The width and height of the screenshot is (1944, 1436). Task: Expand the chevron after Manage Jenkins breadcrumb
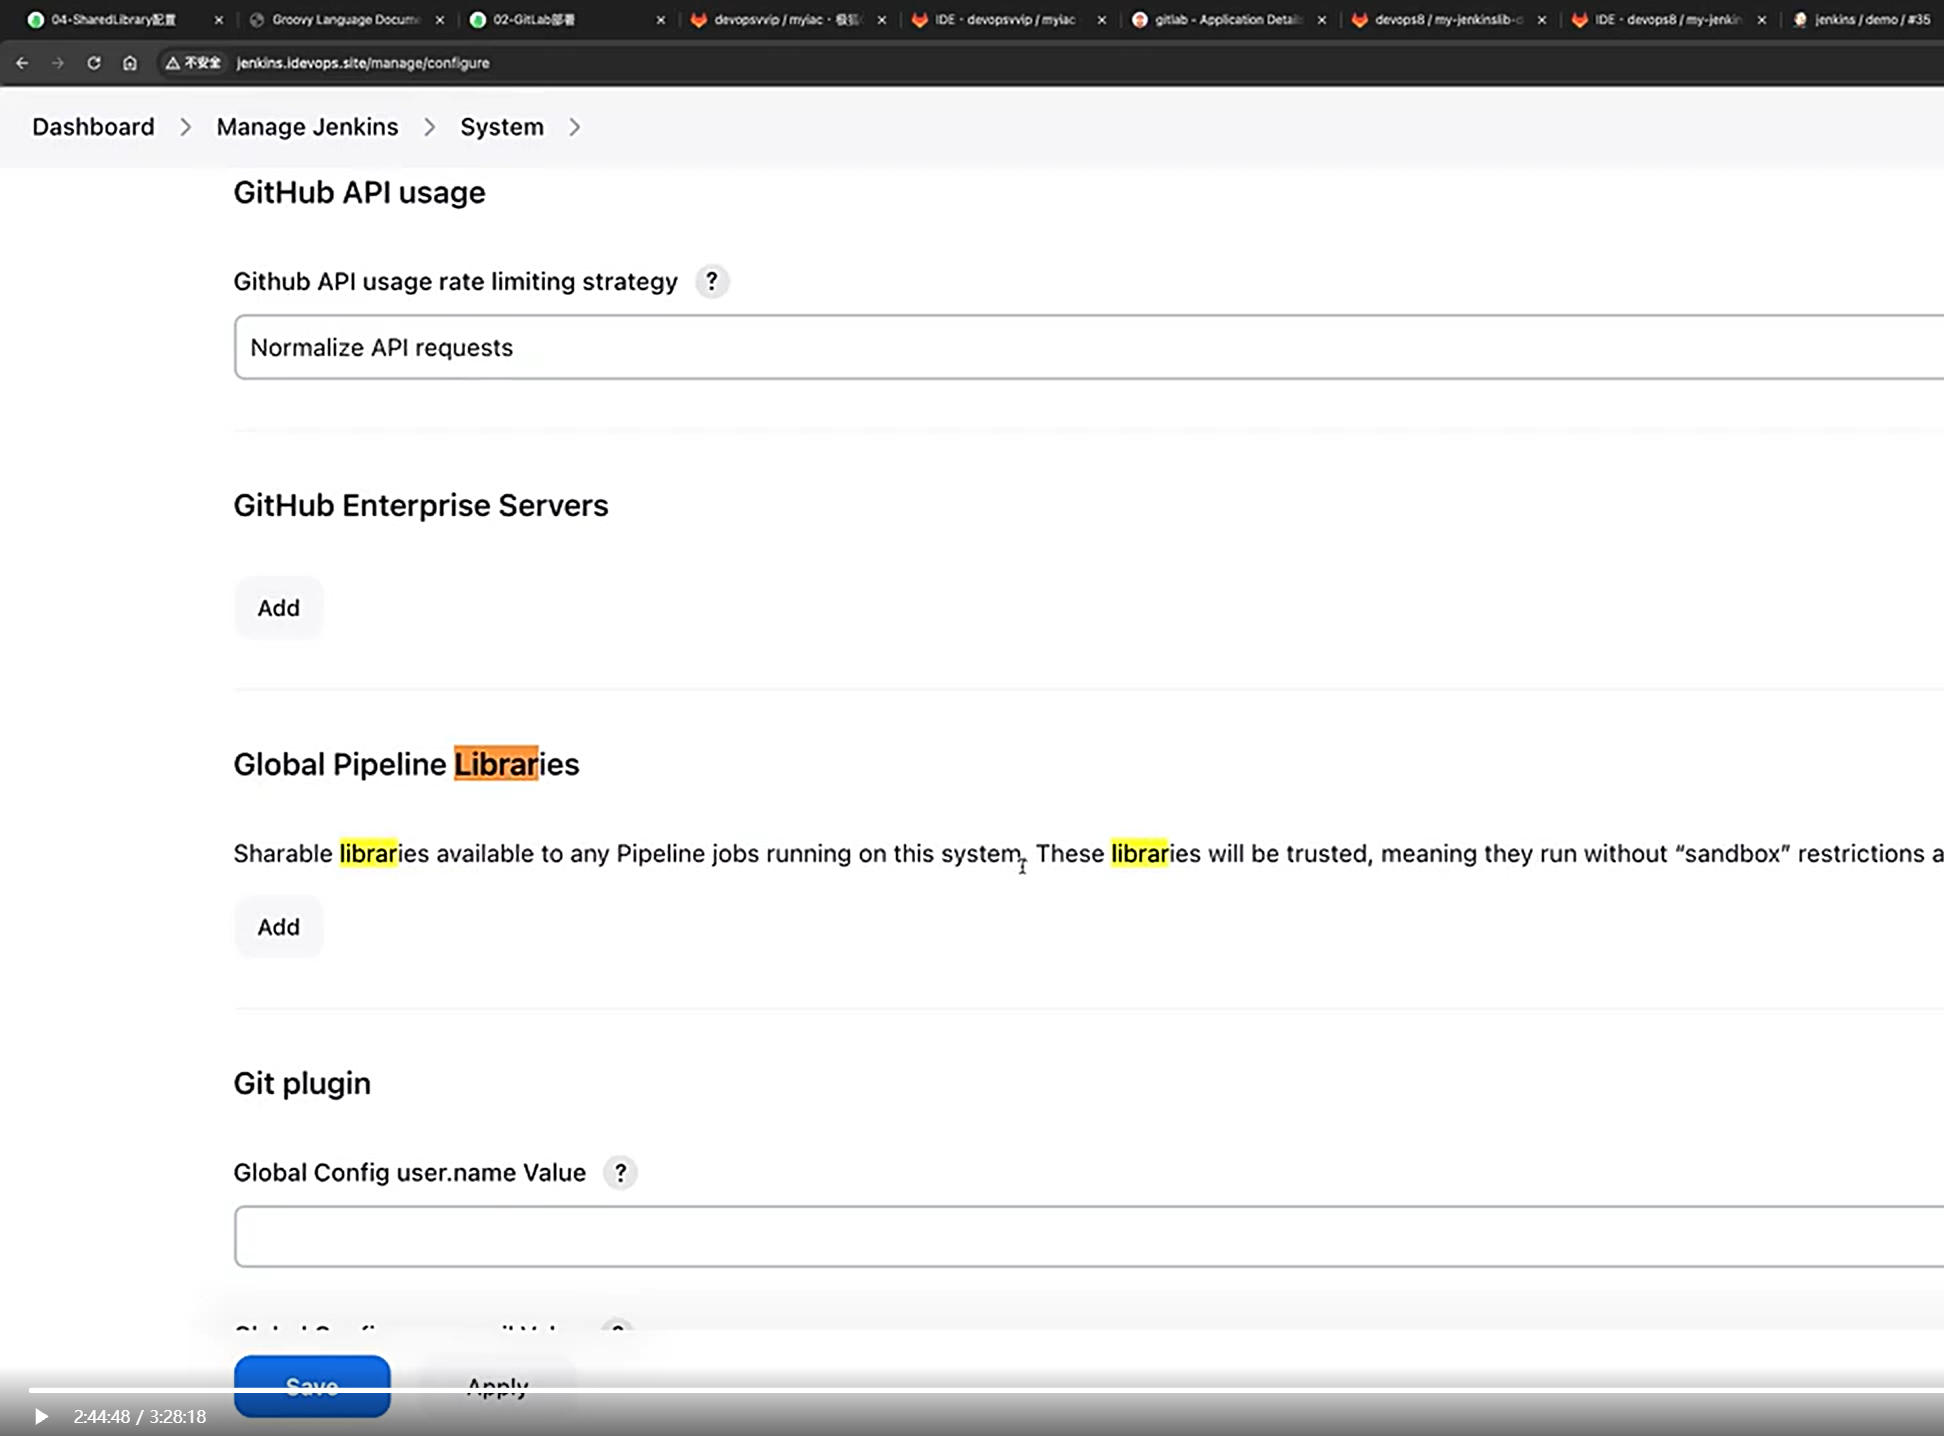[x=429, y=127]
